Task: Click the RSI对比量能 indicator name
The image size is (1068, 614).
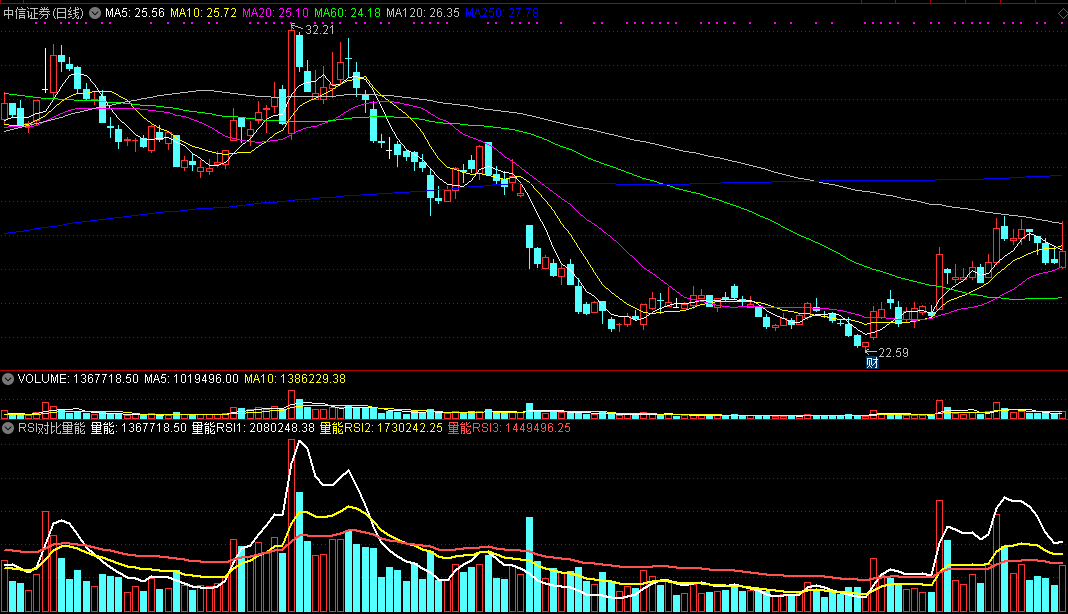Action: click(52, 428)
